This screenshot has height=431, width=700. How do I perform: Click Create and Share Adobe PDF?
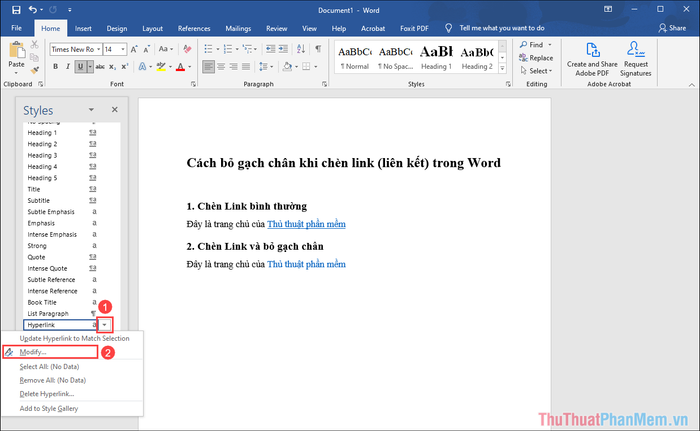click(592, 59)
